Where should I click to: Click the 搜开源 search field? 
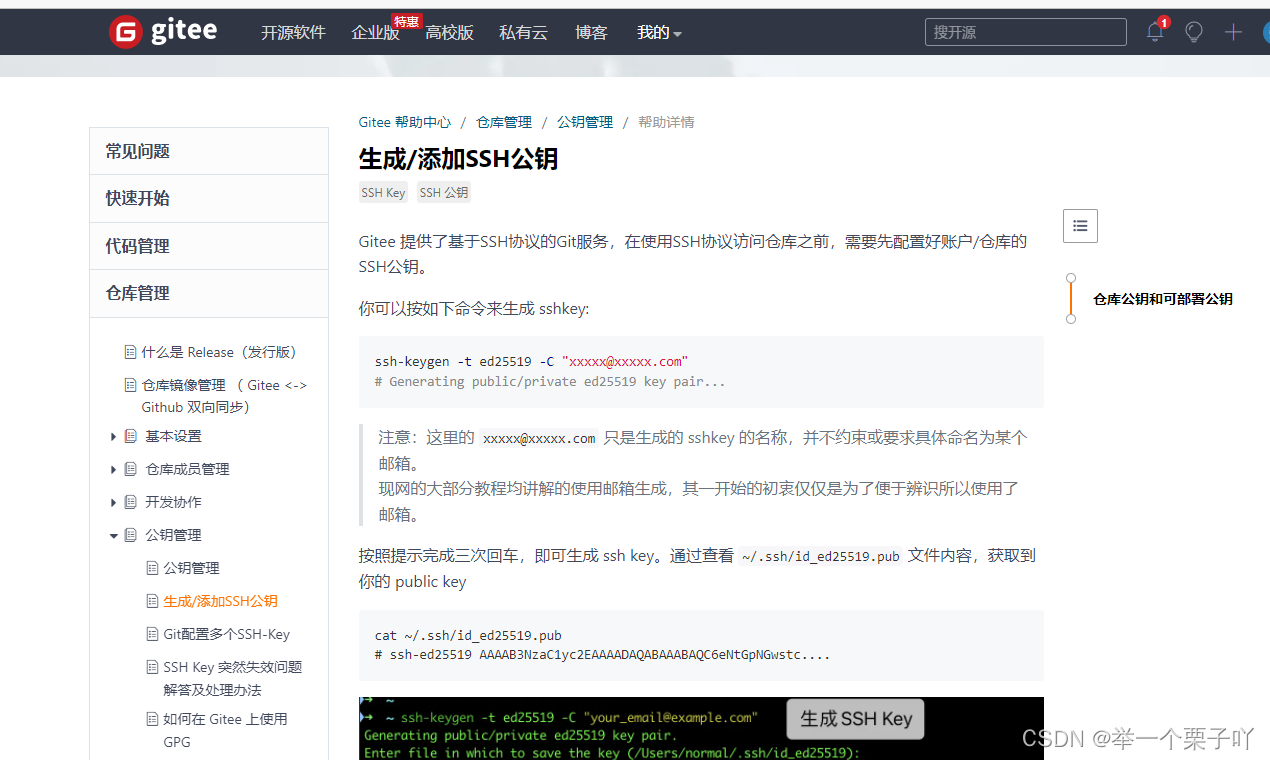click(1025, 32)
